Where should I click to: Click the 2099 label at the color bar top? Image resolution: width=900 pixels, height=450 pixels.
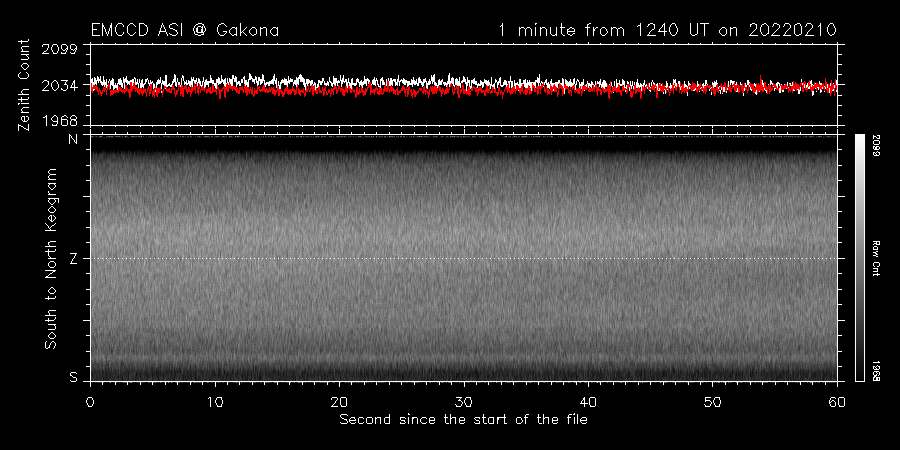(876, 146)
